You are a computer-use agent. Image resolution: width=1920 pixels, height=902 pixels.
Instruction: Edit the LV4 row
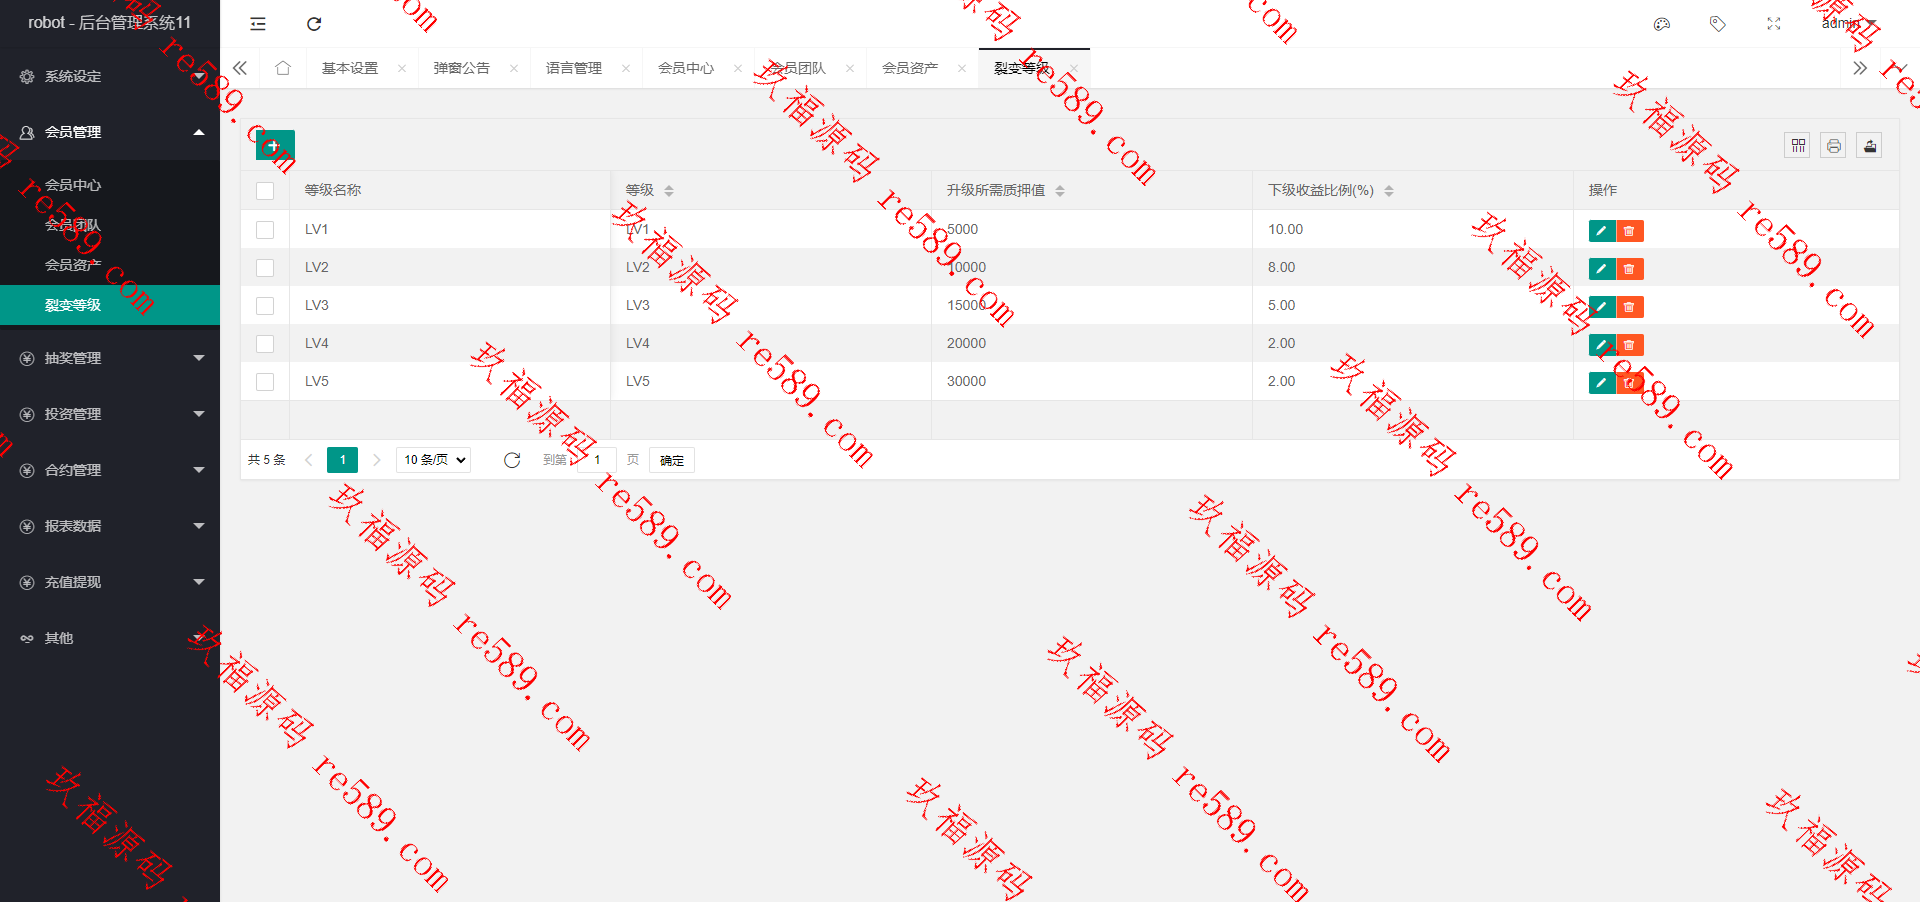1602,345
